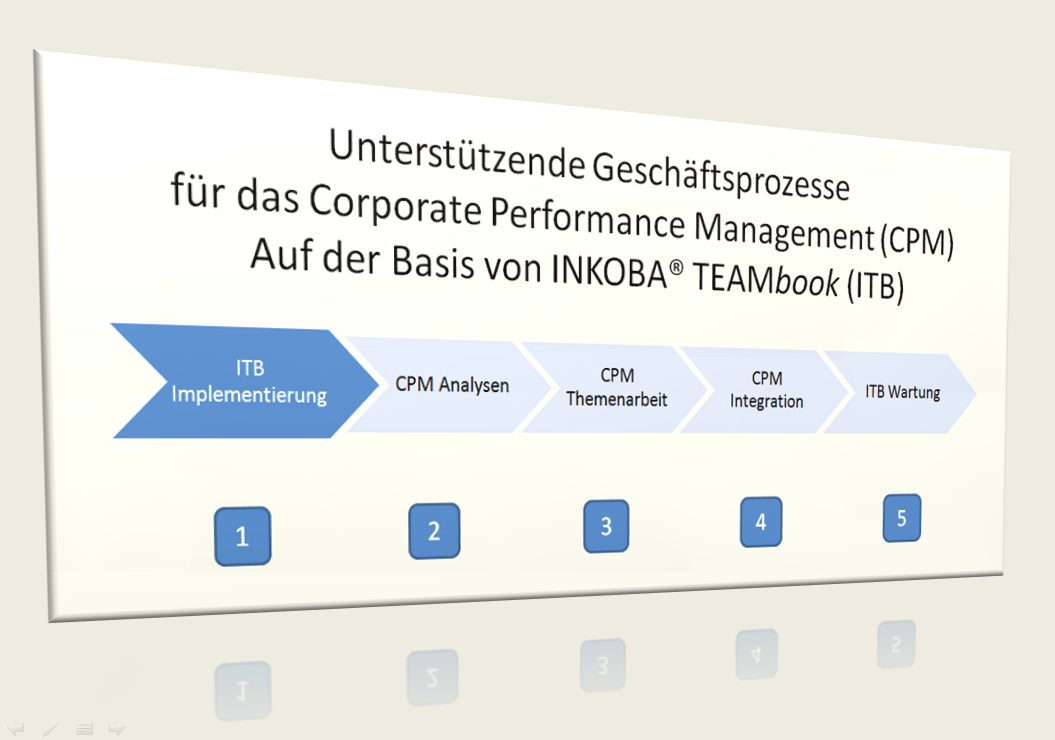Go to previous slide with the back arrow
This screenshot has height=740, width=1055.
[16, 727]
